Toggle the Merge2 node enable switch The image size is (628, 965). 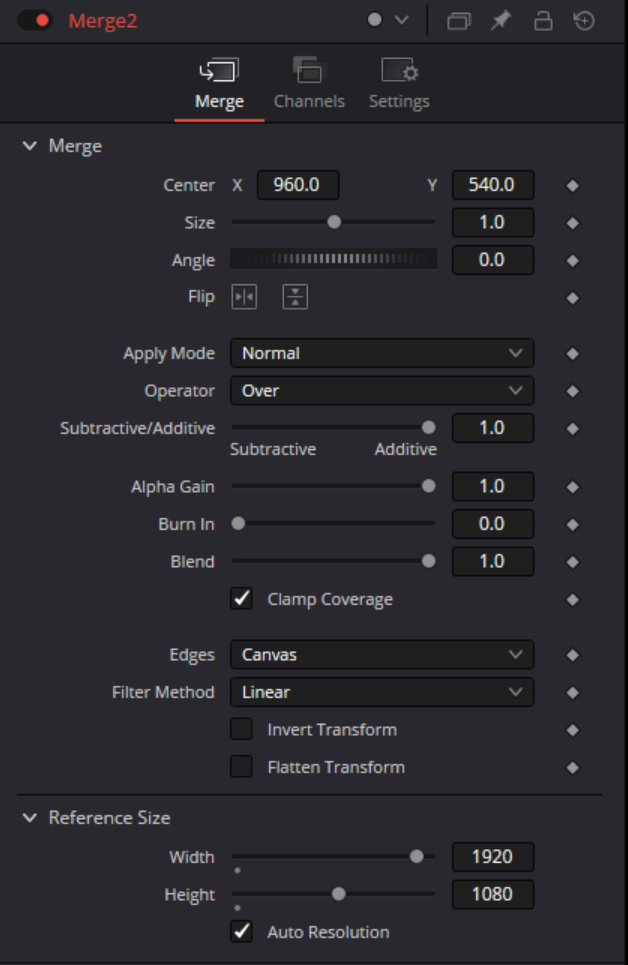35,21
